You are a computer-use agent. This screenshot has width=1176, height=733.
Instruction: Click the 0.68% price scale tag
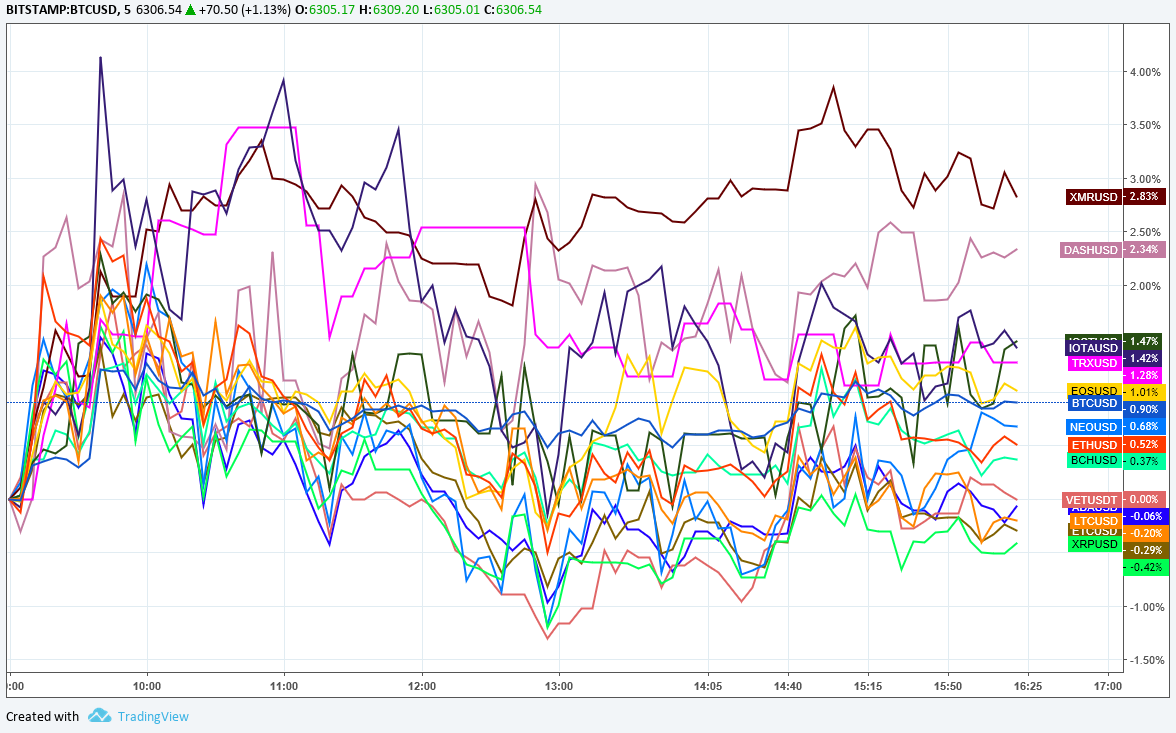coord(1144,427)
